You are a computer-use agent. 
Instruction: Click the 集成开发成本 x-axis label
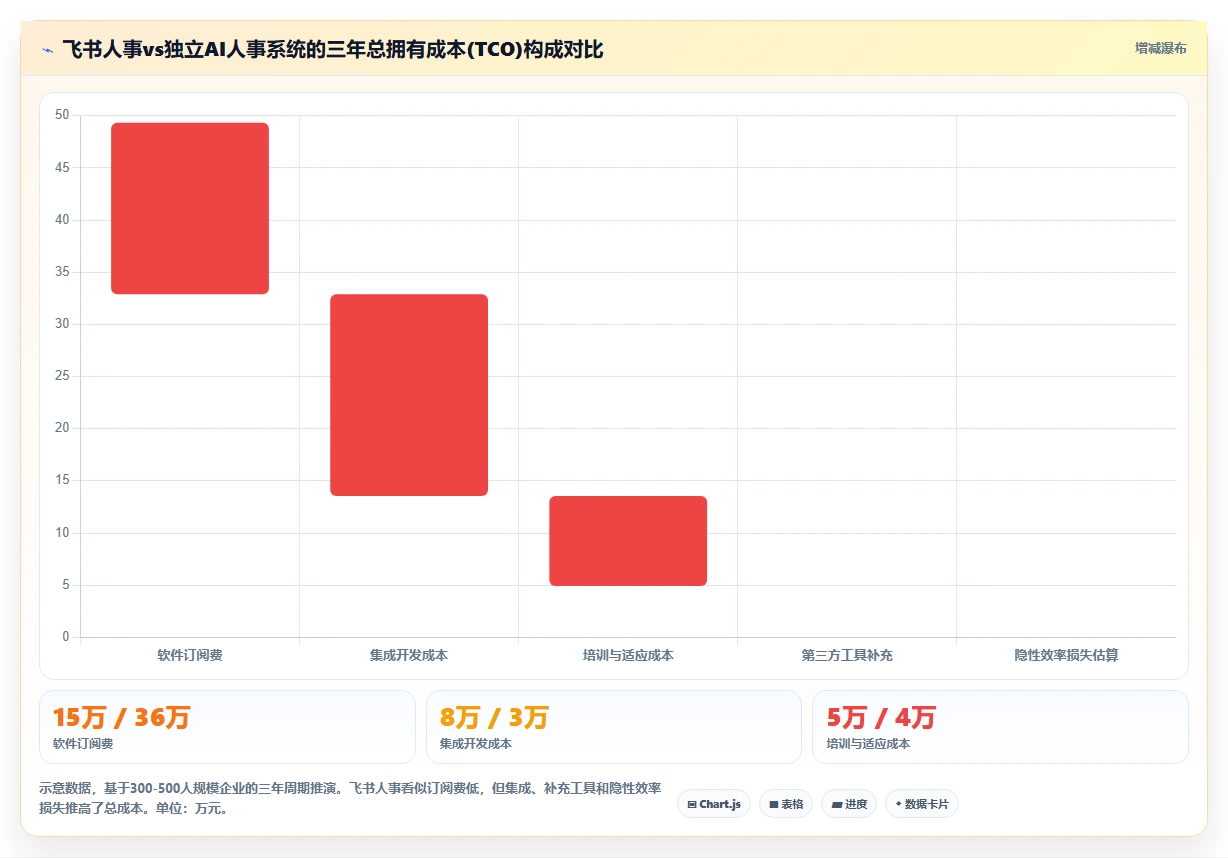409,656
